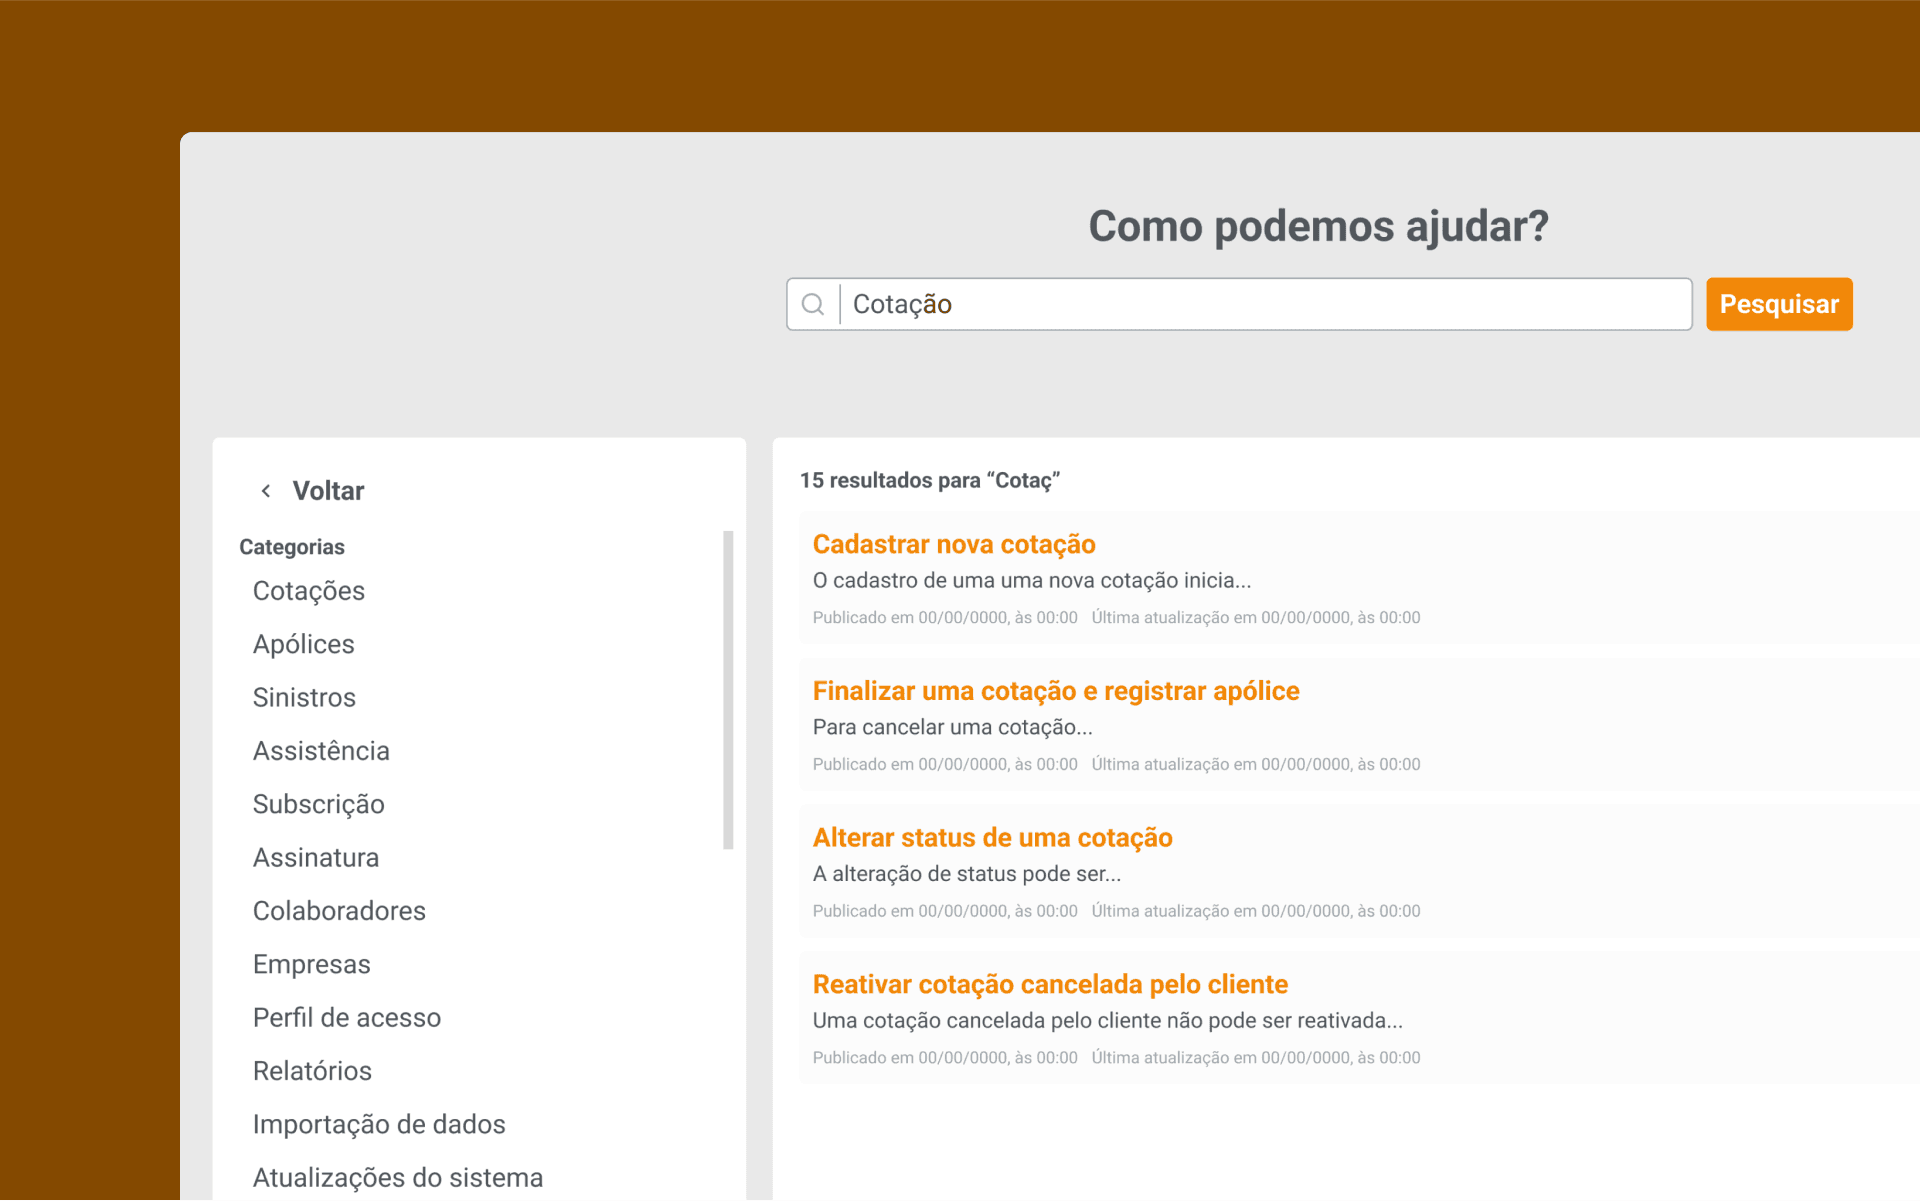Click 'Última atualização' date under Cadastrar nova cotação
Image resolution: width=1920 pixels, height=1201 pixels.
pos(1256,618)
